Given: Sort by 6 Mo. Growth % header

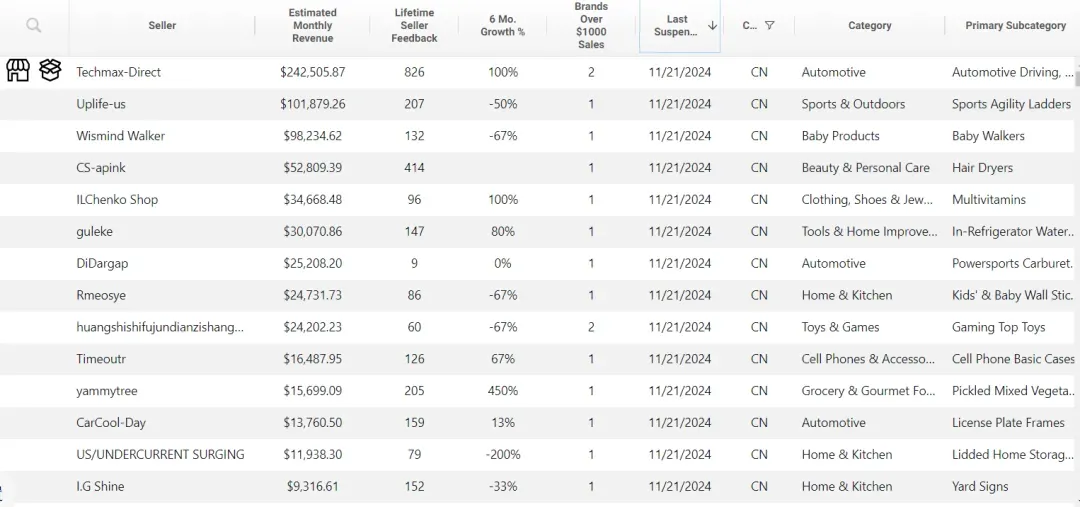Looking at the screenshot, I should [502, 25].
